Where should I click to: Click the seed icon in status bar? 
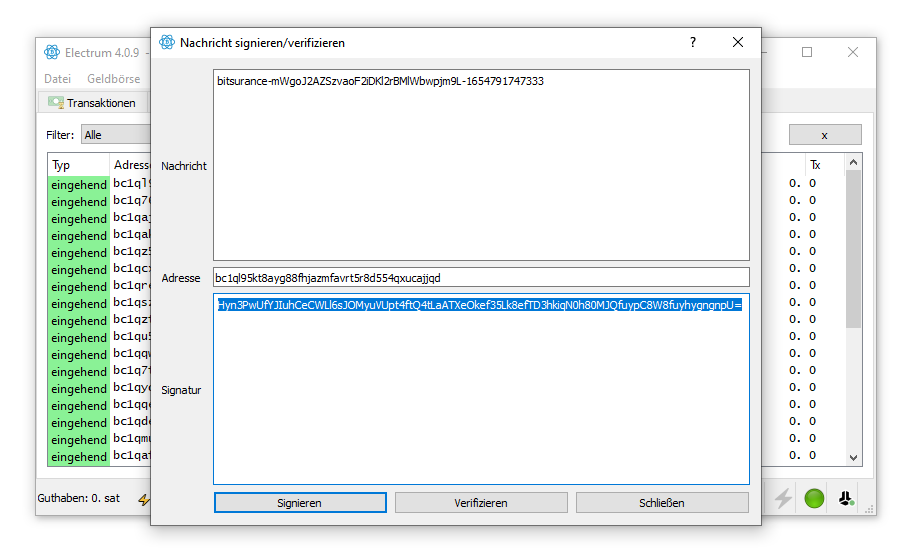click(x=846, y=498)
